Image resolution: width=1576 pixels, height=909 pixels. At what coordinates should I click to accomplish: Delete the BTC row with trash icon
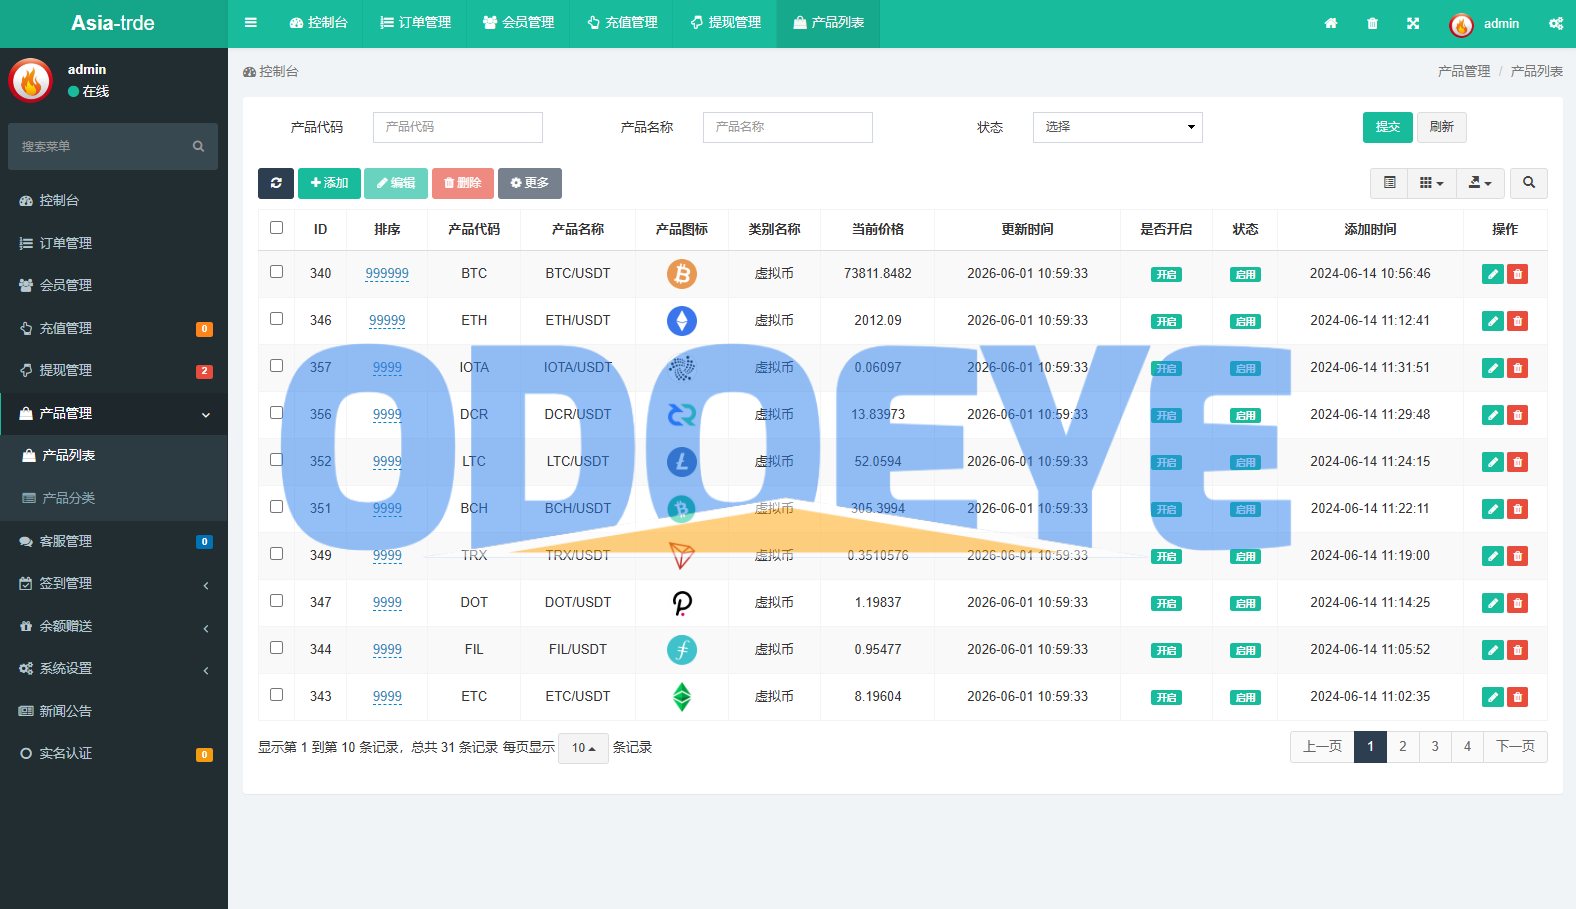[1518, 274]
